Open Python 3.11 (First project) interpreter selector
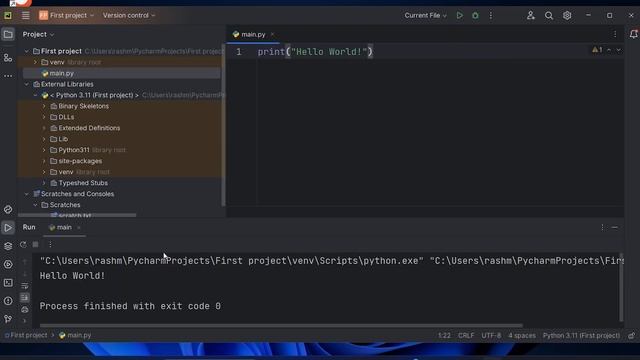The height and width of the screenshot is (360, 640). [x=581, y=336]
